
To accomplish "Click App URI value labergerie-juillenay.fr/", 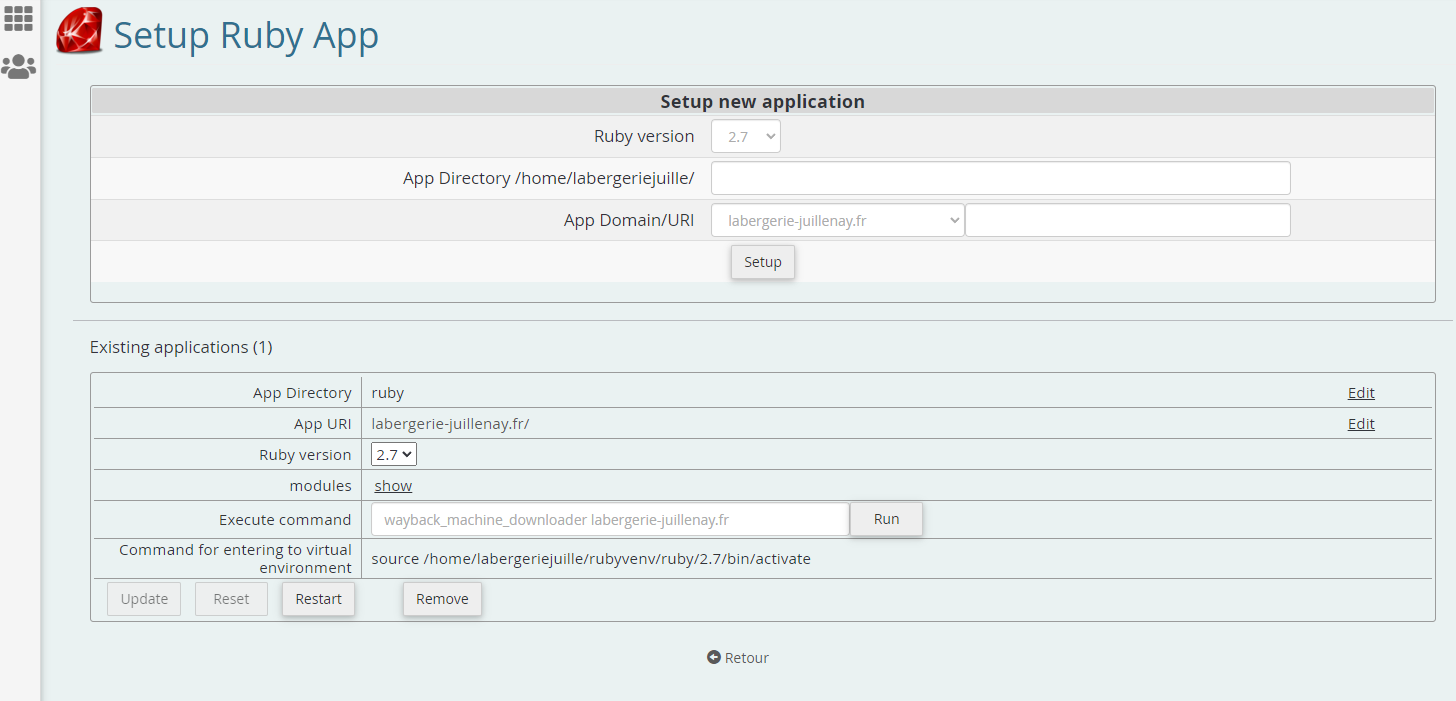I will 450,424.
